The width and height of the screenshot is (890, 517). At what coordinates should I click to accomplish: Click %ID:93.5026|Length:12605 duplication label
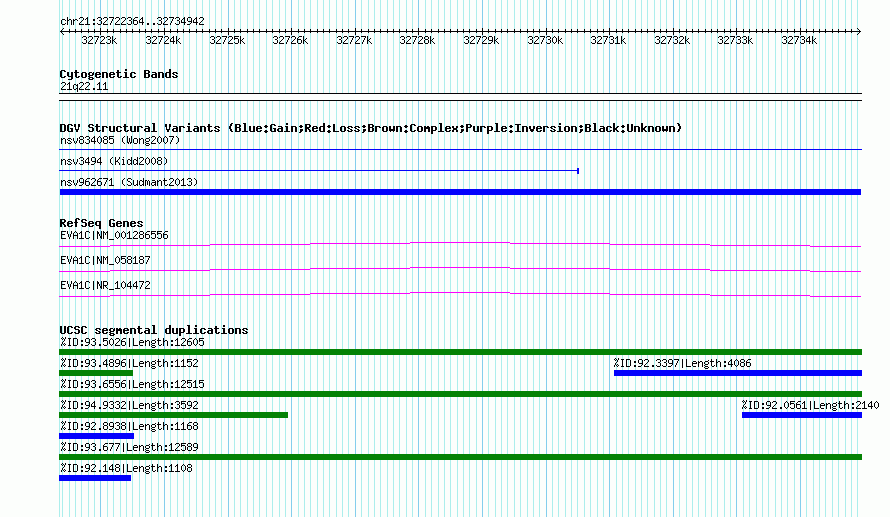132,342
